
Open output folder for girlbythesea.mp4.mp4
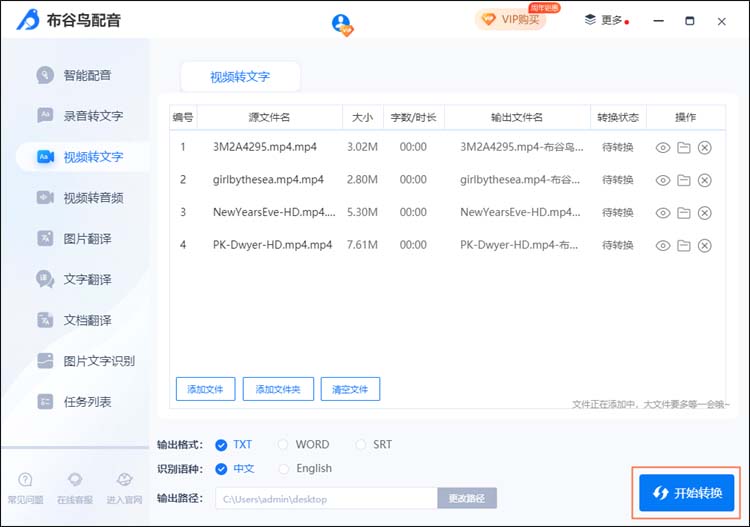(684, 180)
